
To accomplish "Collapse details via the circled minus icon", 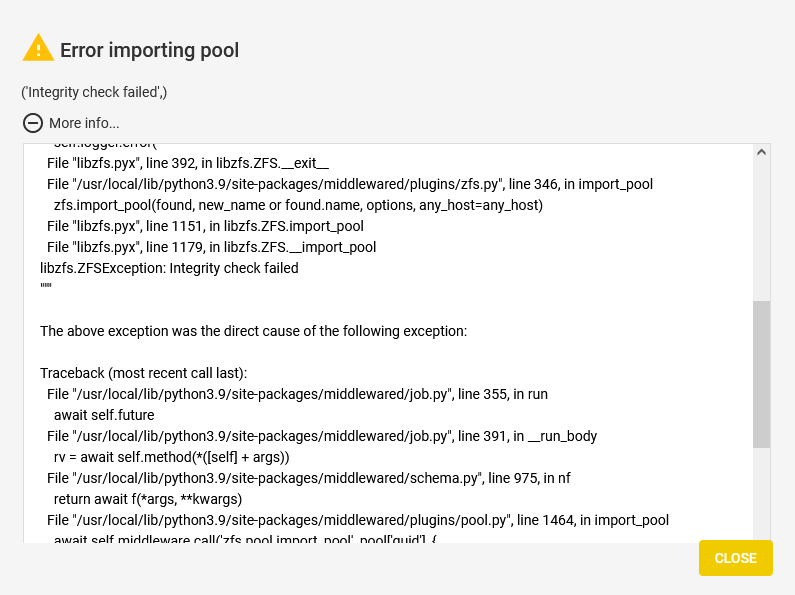I will (x=33, y=123).
